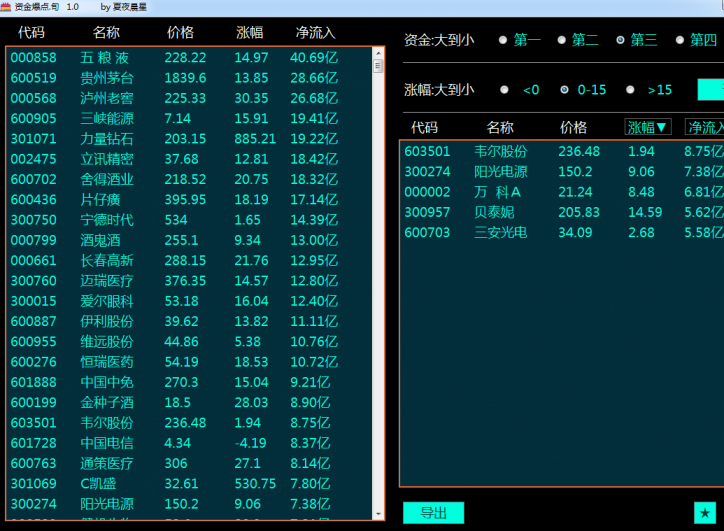Image resolution: width=724 pixels, height=531 pixels.
Task: Select row 000568 泸州老窖
Action: 189,98
